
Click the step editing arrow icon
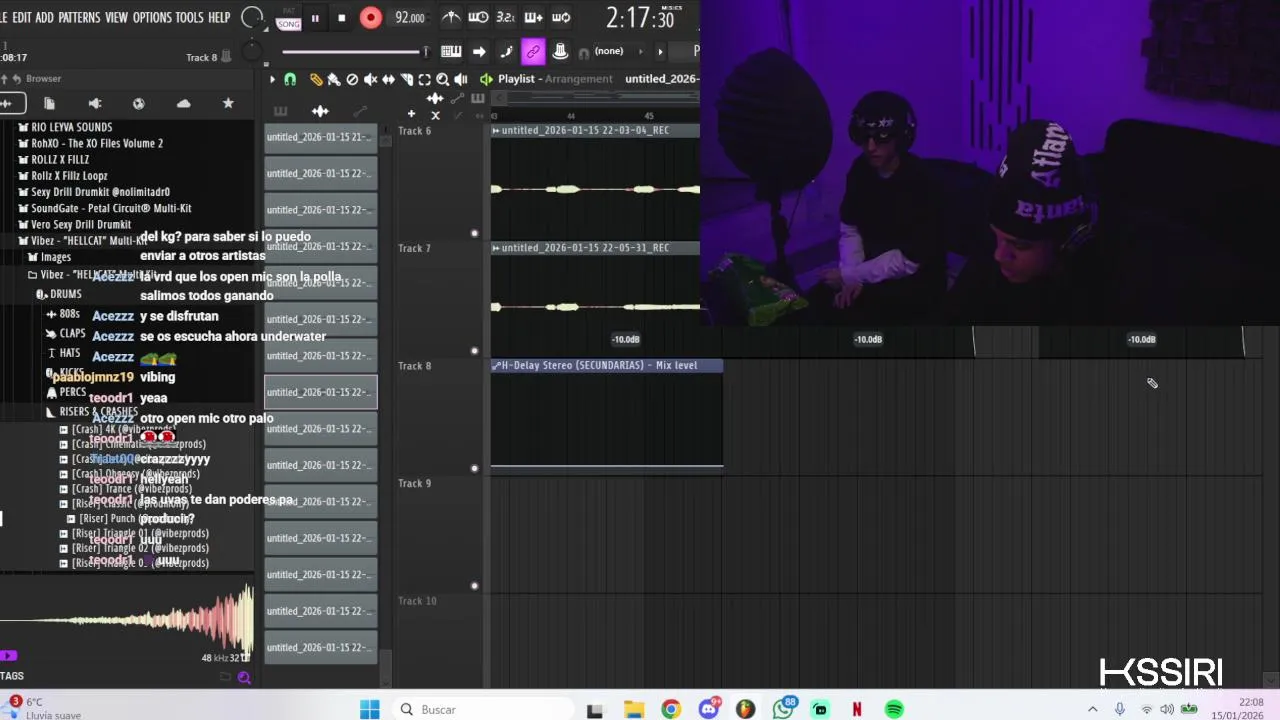(479, 52)
